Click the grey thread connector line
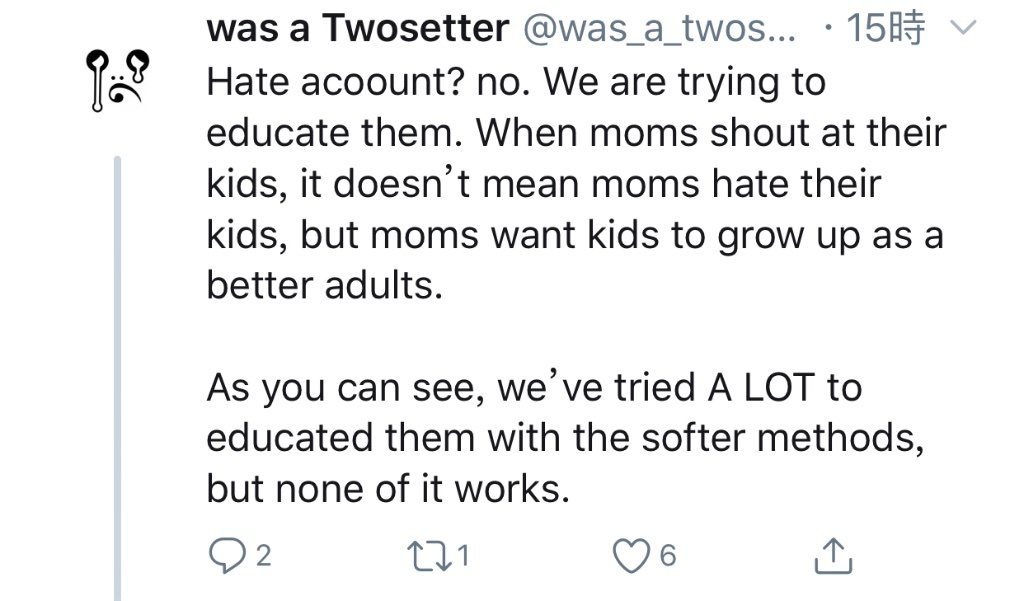Viewport: 1024px width, 601px height. (118, 378)
